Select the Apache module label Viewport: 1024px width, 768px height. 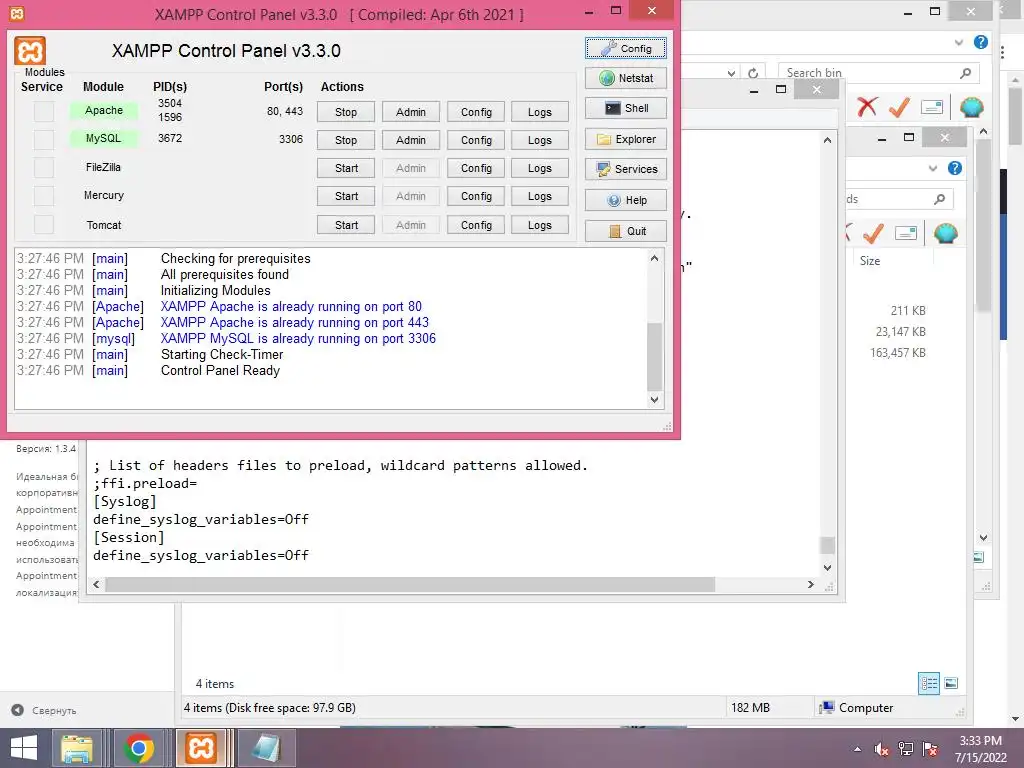click(104, 110)
